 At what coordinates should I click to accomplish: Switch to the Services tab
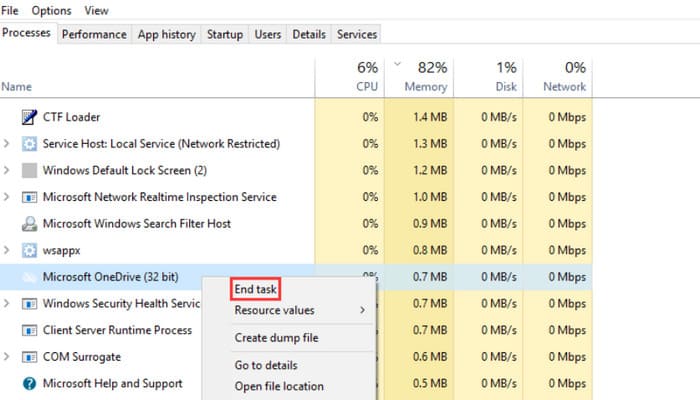[357, 34]
